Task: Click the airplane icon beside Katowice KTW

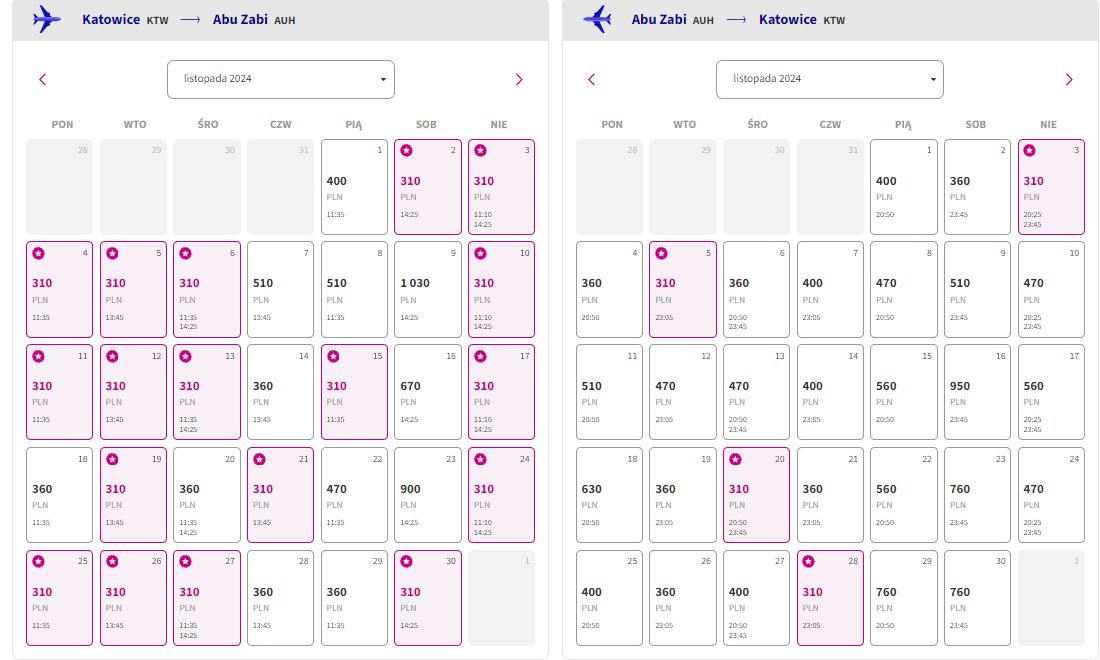Action: [46, 19]
